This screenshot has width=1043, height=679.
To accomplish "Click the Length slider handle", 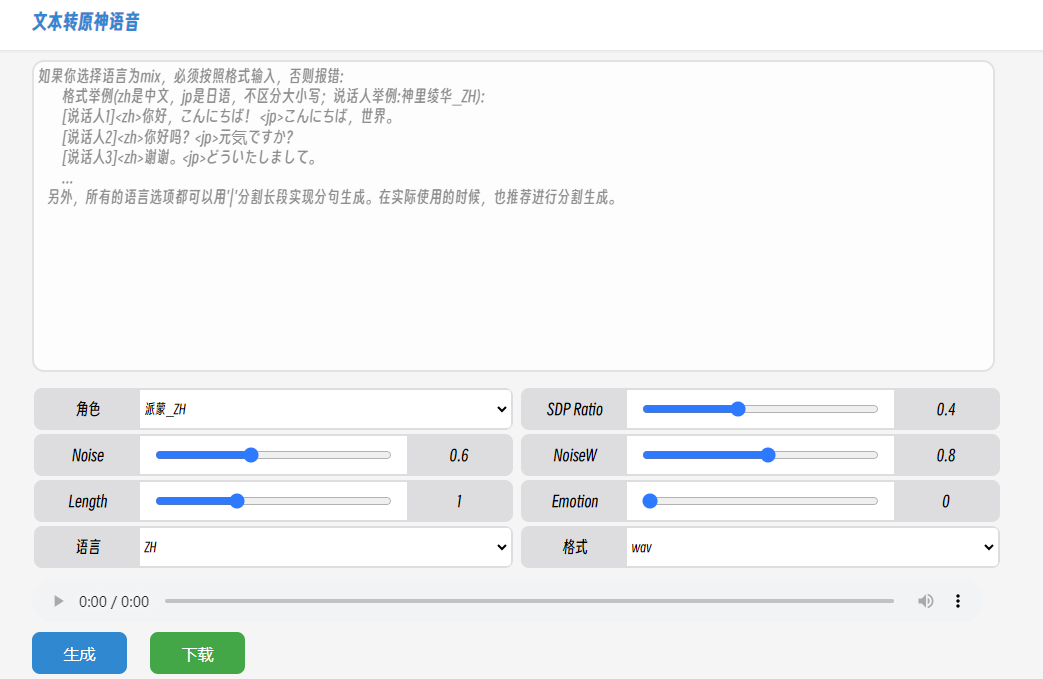I will coord(237,501).
